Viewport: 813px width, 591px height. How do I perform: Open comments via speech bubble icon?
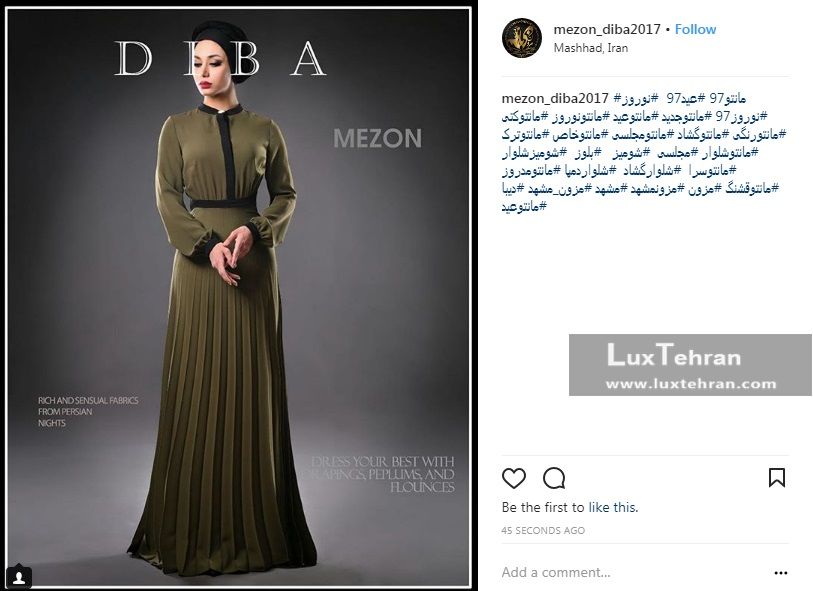point(554,478)
